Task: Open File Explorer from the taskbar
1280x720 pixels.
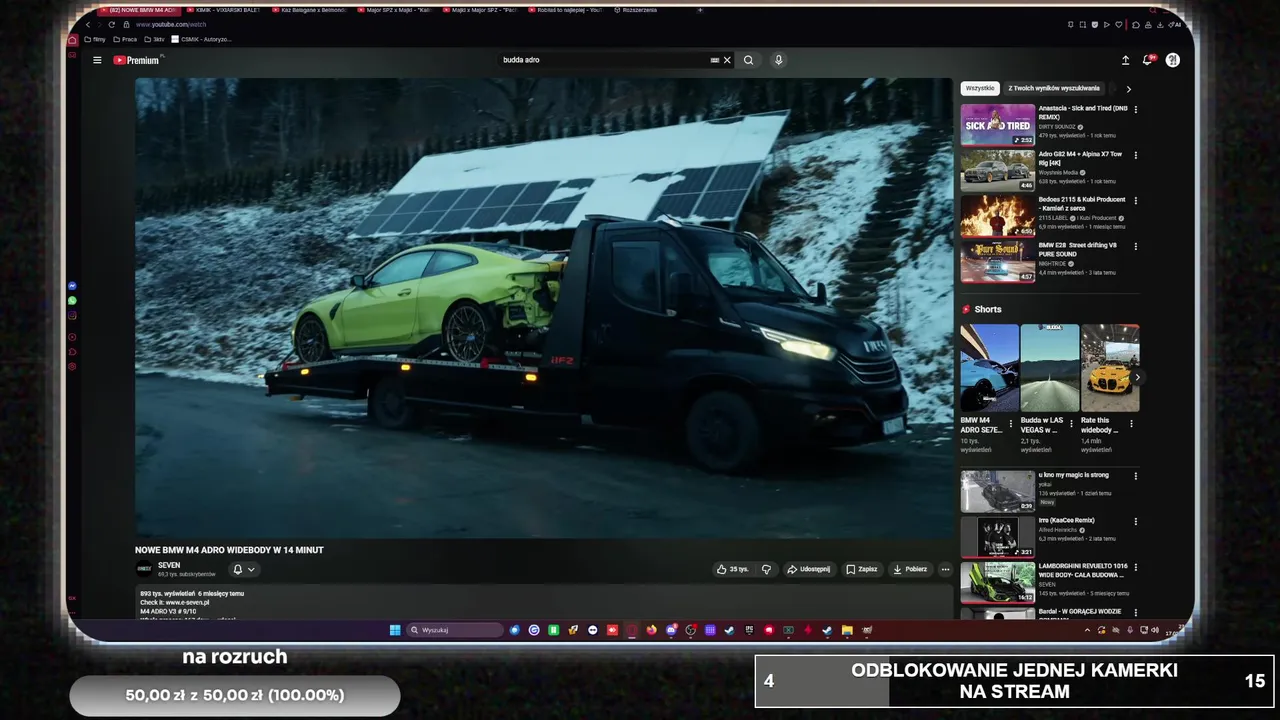Action: tap(847, 630)
